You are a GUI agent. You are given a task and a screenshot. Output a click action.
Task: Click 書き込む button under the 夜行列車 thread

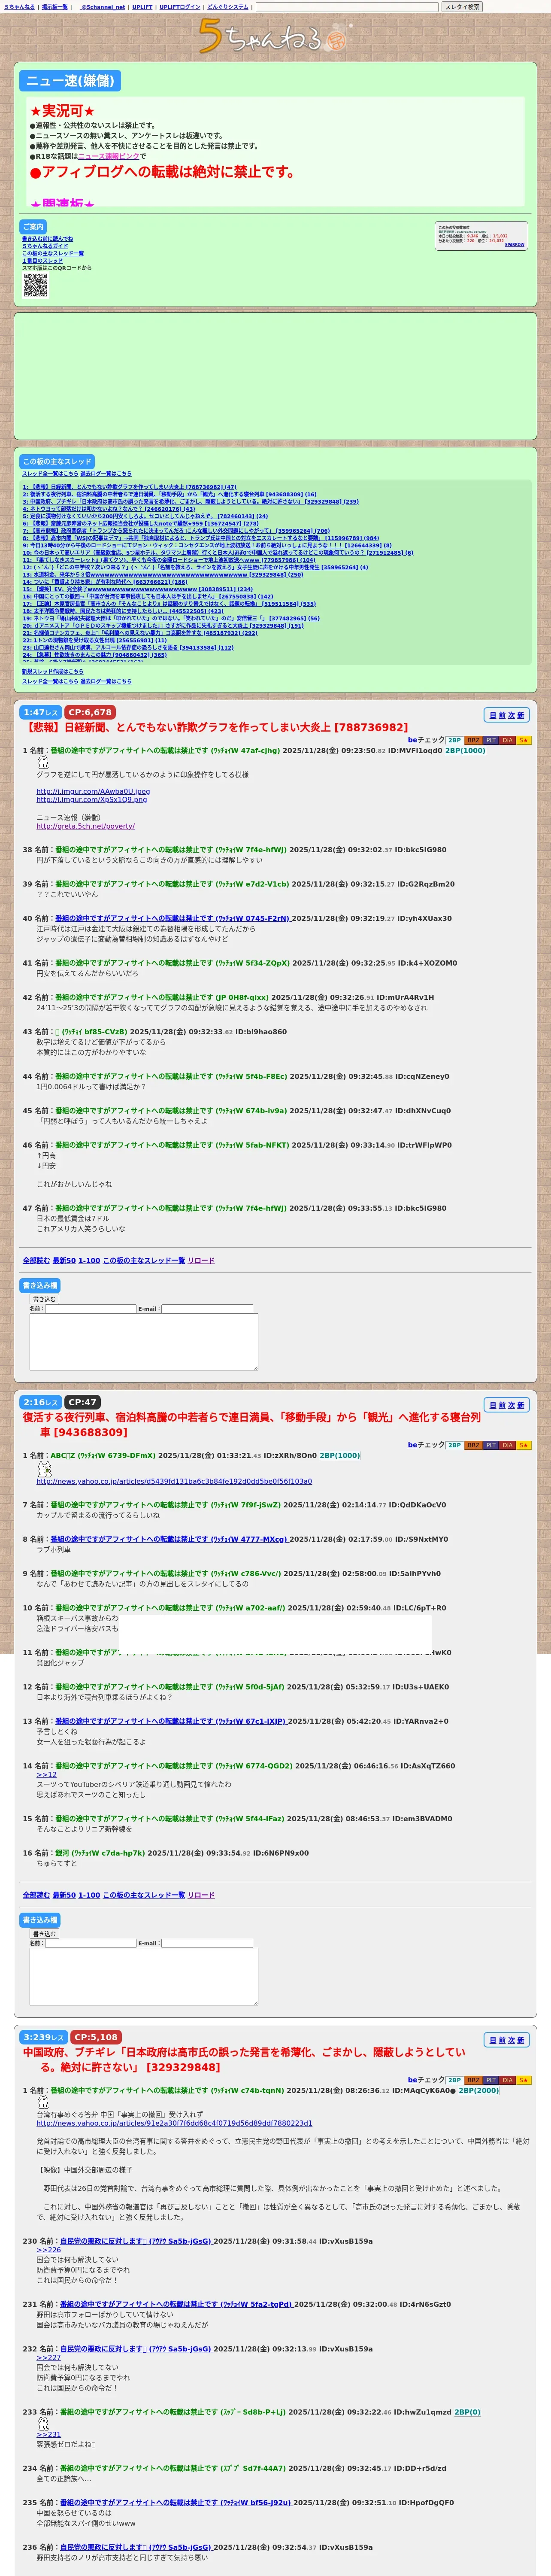point(44,1934)
